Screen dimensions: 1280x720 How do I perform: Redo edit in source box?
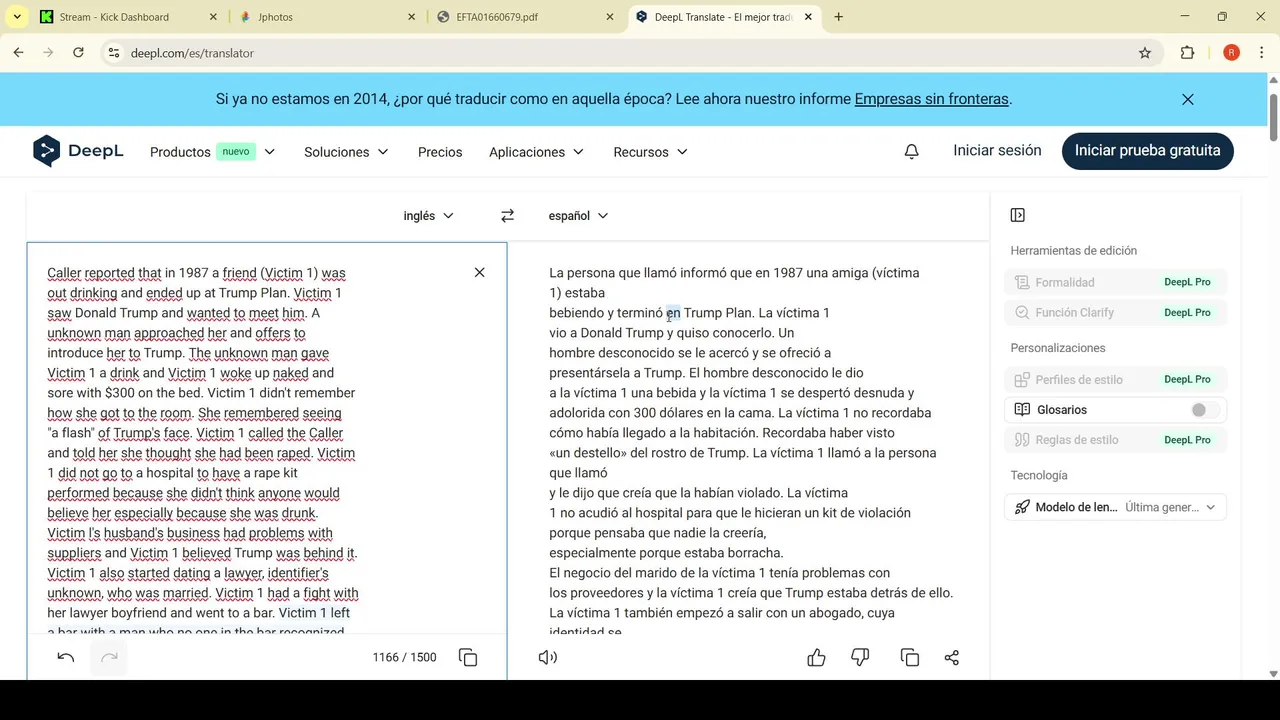110,657
